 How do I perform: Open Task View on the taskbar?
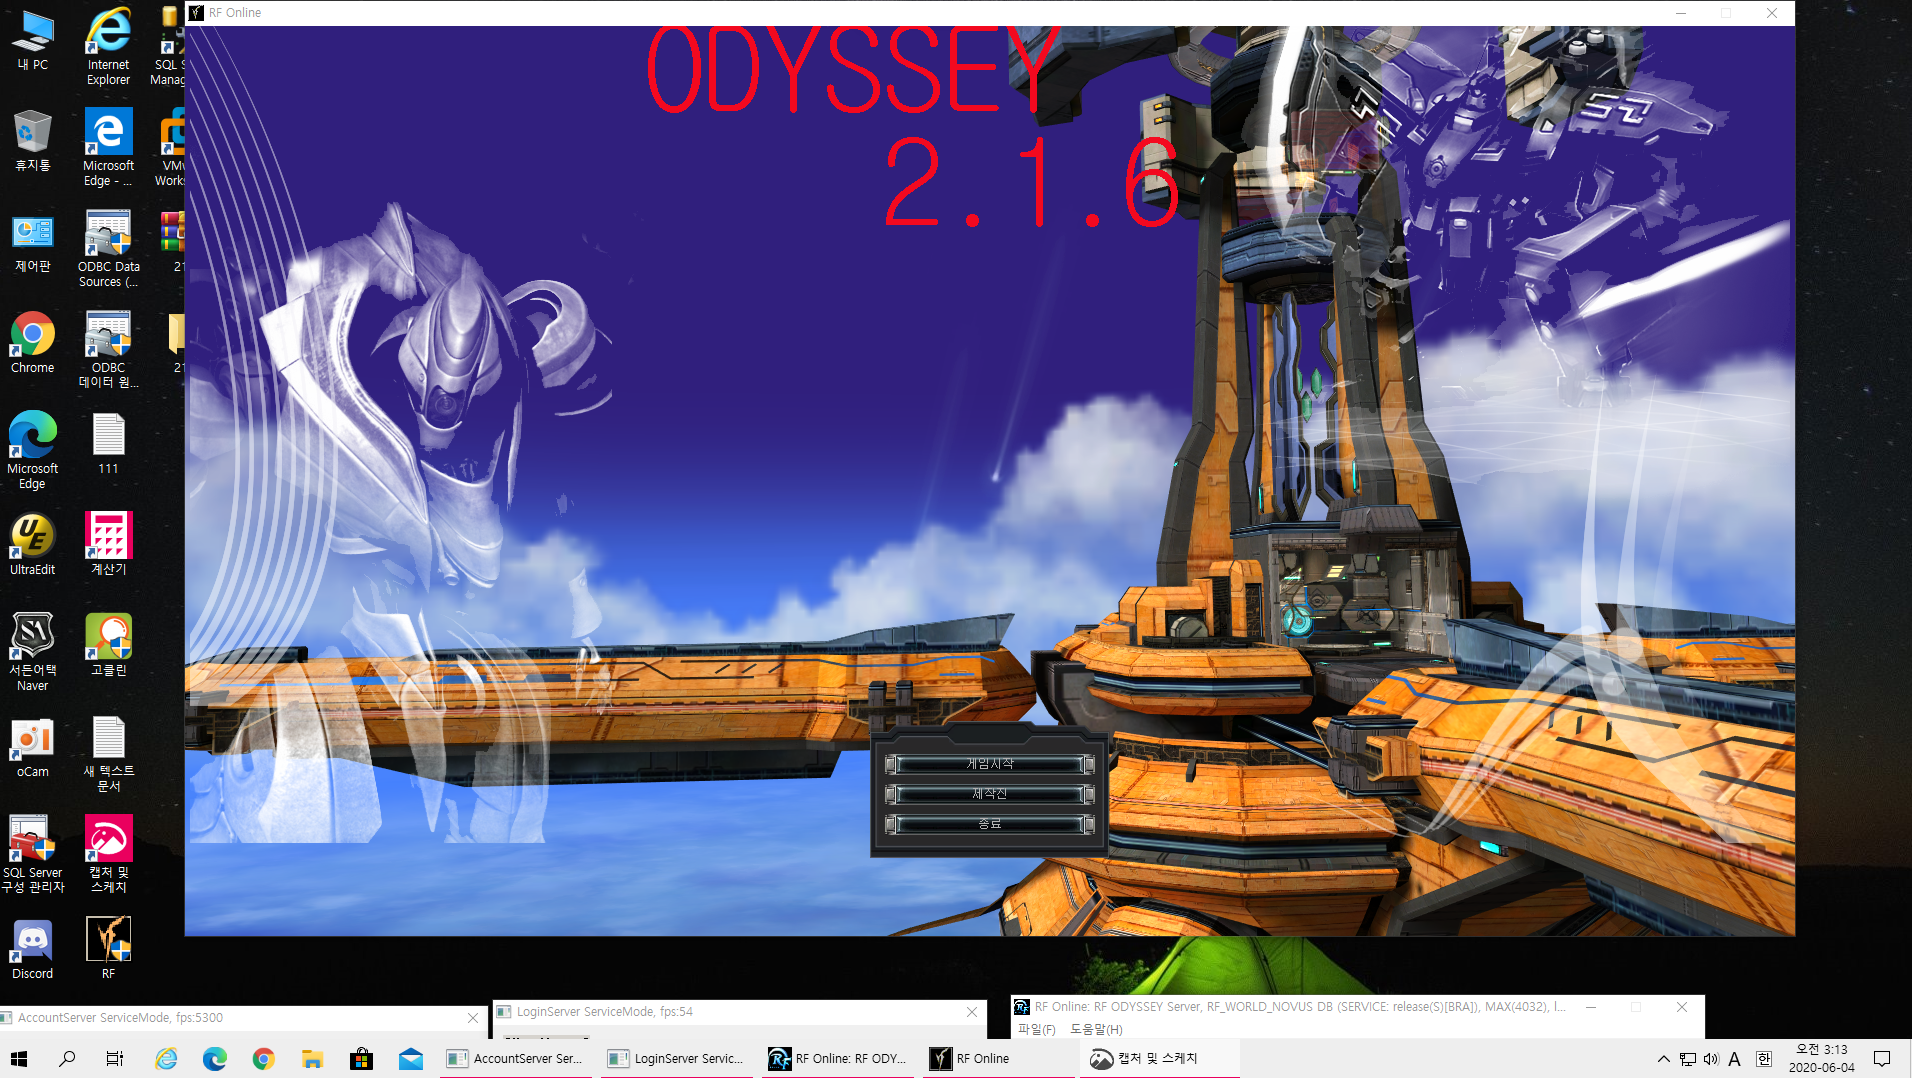pyautogui.click(x=115, y=1058)
